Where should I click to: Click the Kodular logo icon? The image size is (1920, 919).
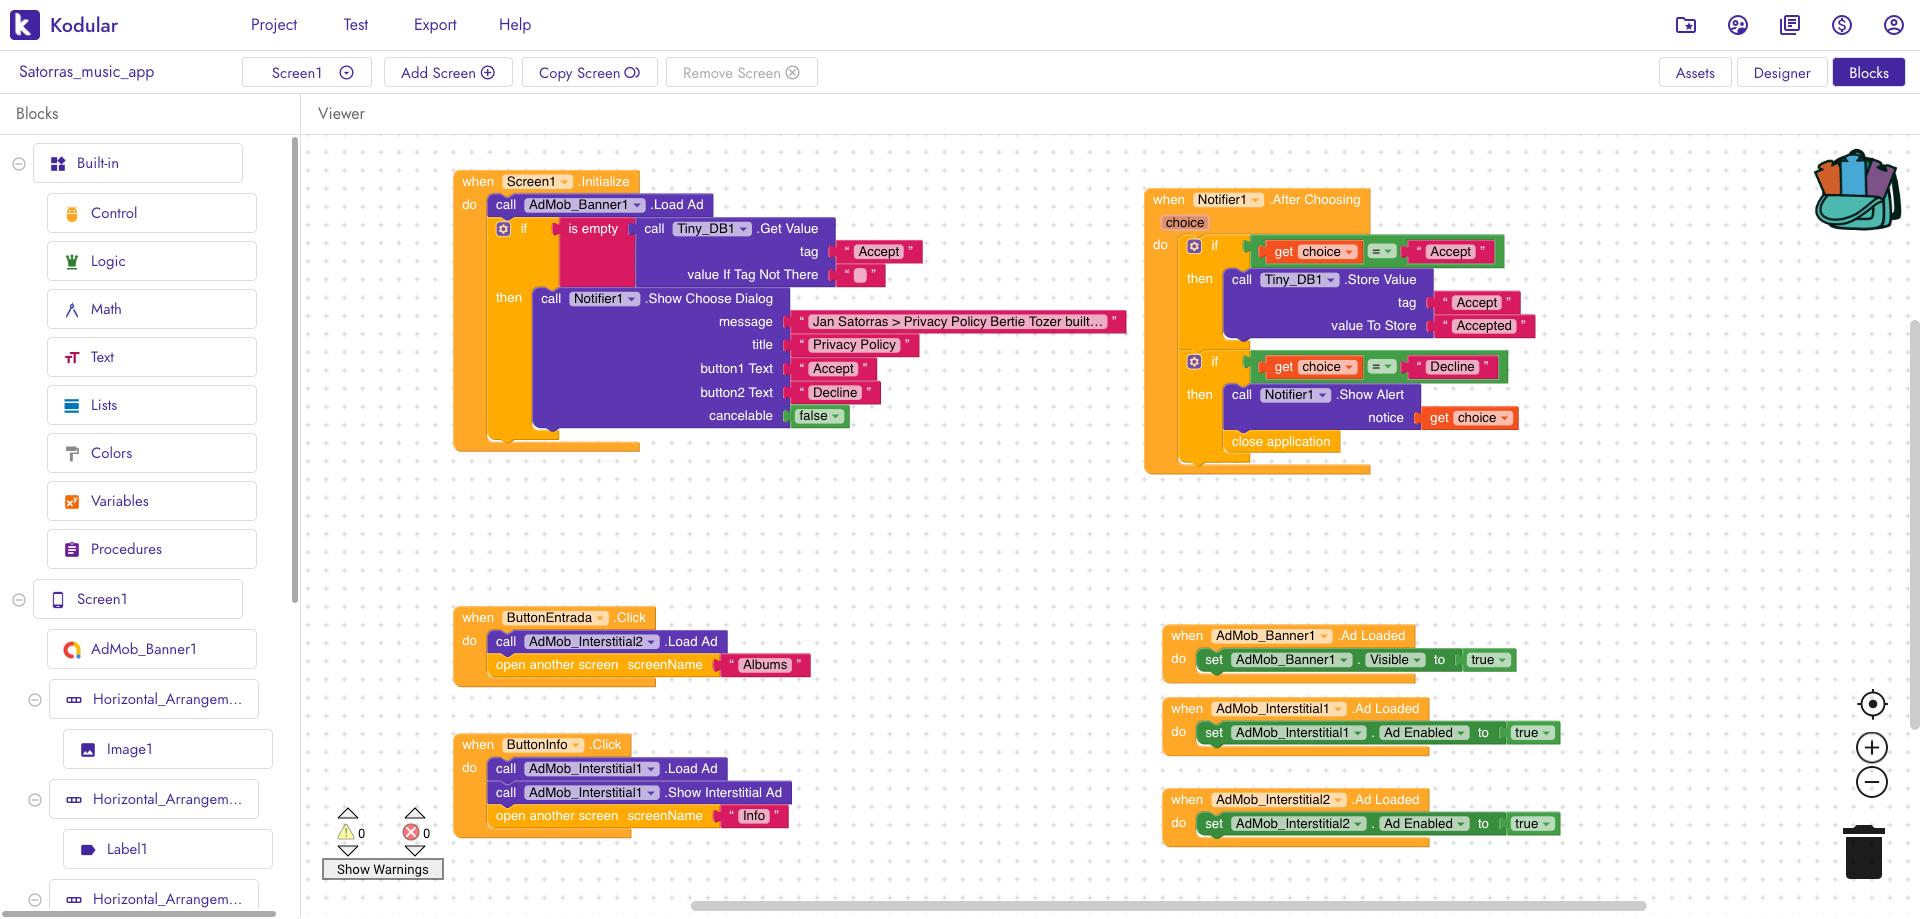(x=25, y=25)
